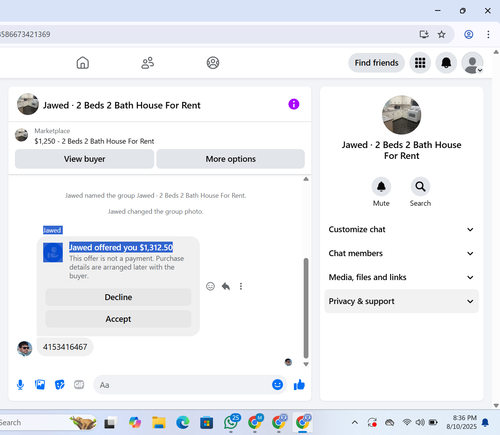Choose a GIF icon
Image resolution: width=500 pixels, height=435 pixels.
[79, 385]
